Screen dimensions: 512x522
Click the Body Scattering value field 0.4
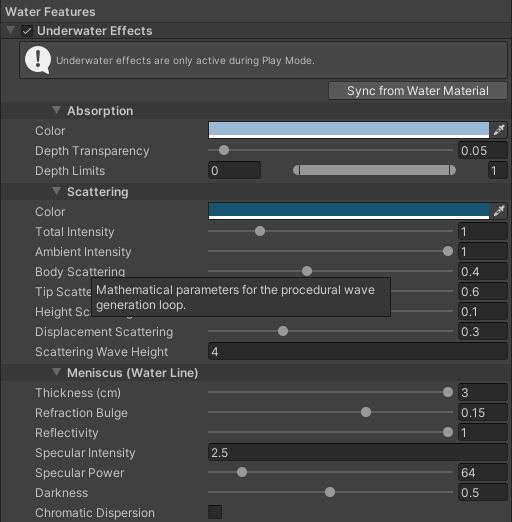coord(483,271)
